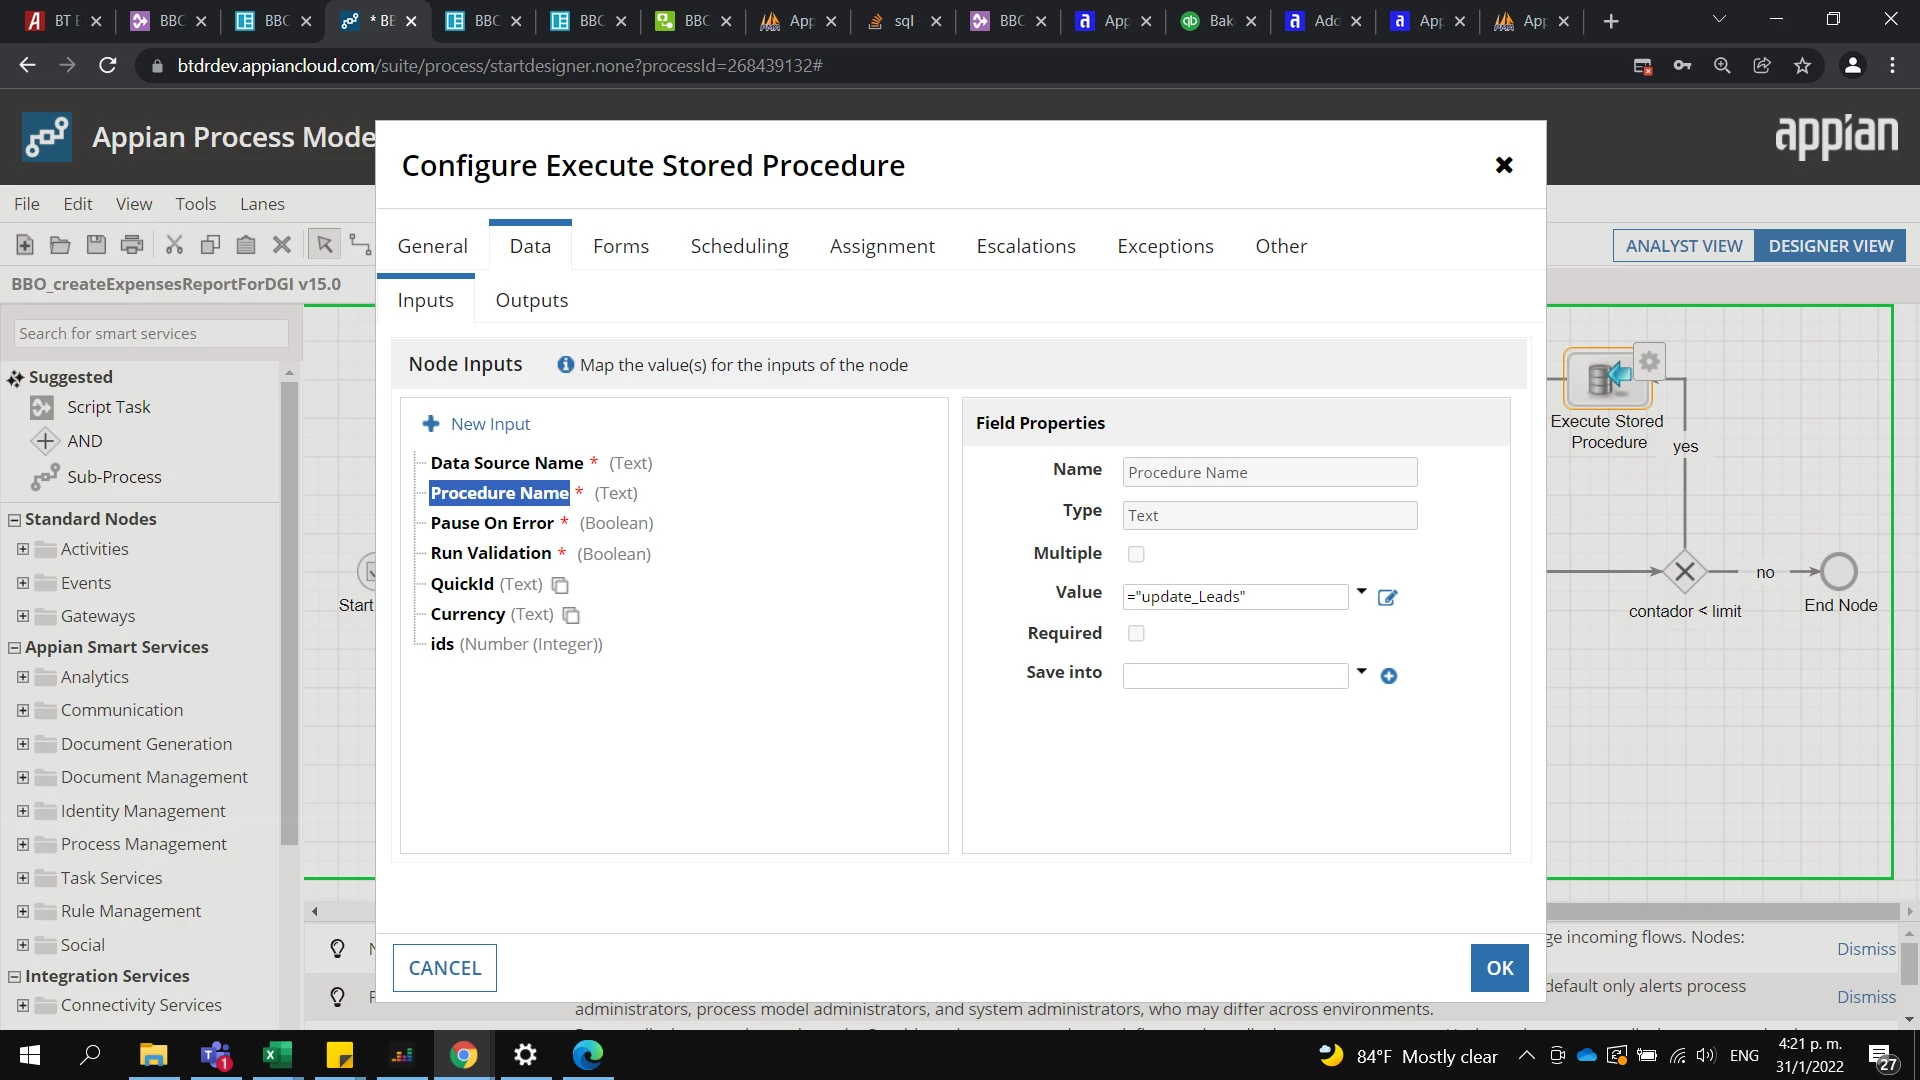Click the Value expression field

click(x=1235, y=597)
